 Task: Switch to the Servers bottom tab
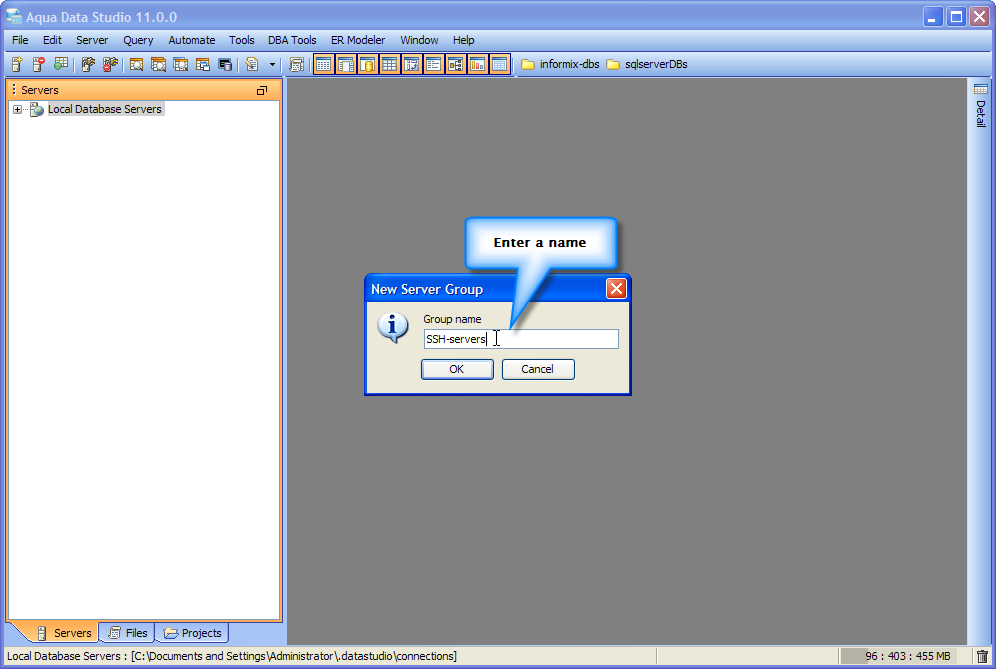pyautogui.click(x=64, y=633)
